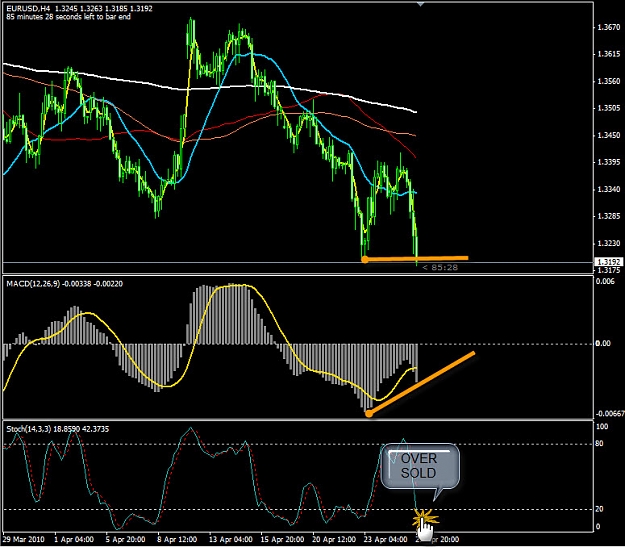Click the 1.3395 price axis label
Viewport: 625px width, 547px height.
pyautogui.click(x=609, y=162)
